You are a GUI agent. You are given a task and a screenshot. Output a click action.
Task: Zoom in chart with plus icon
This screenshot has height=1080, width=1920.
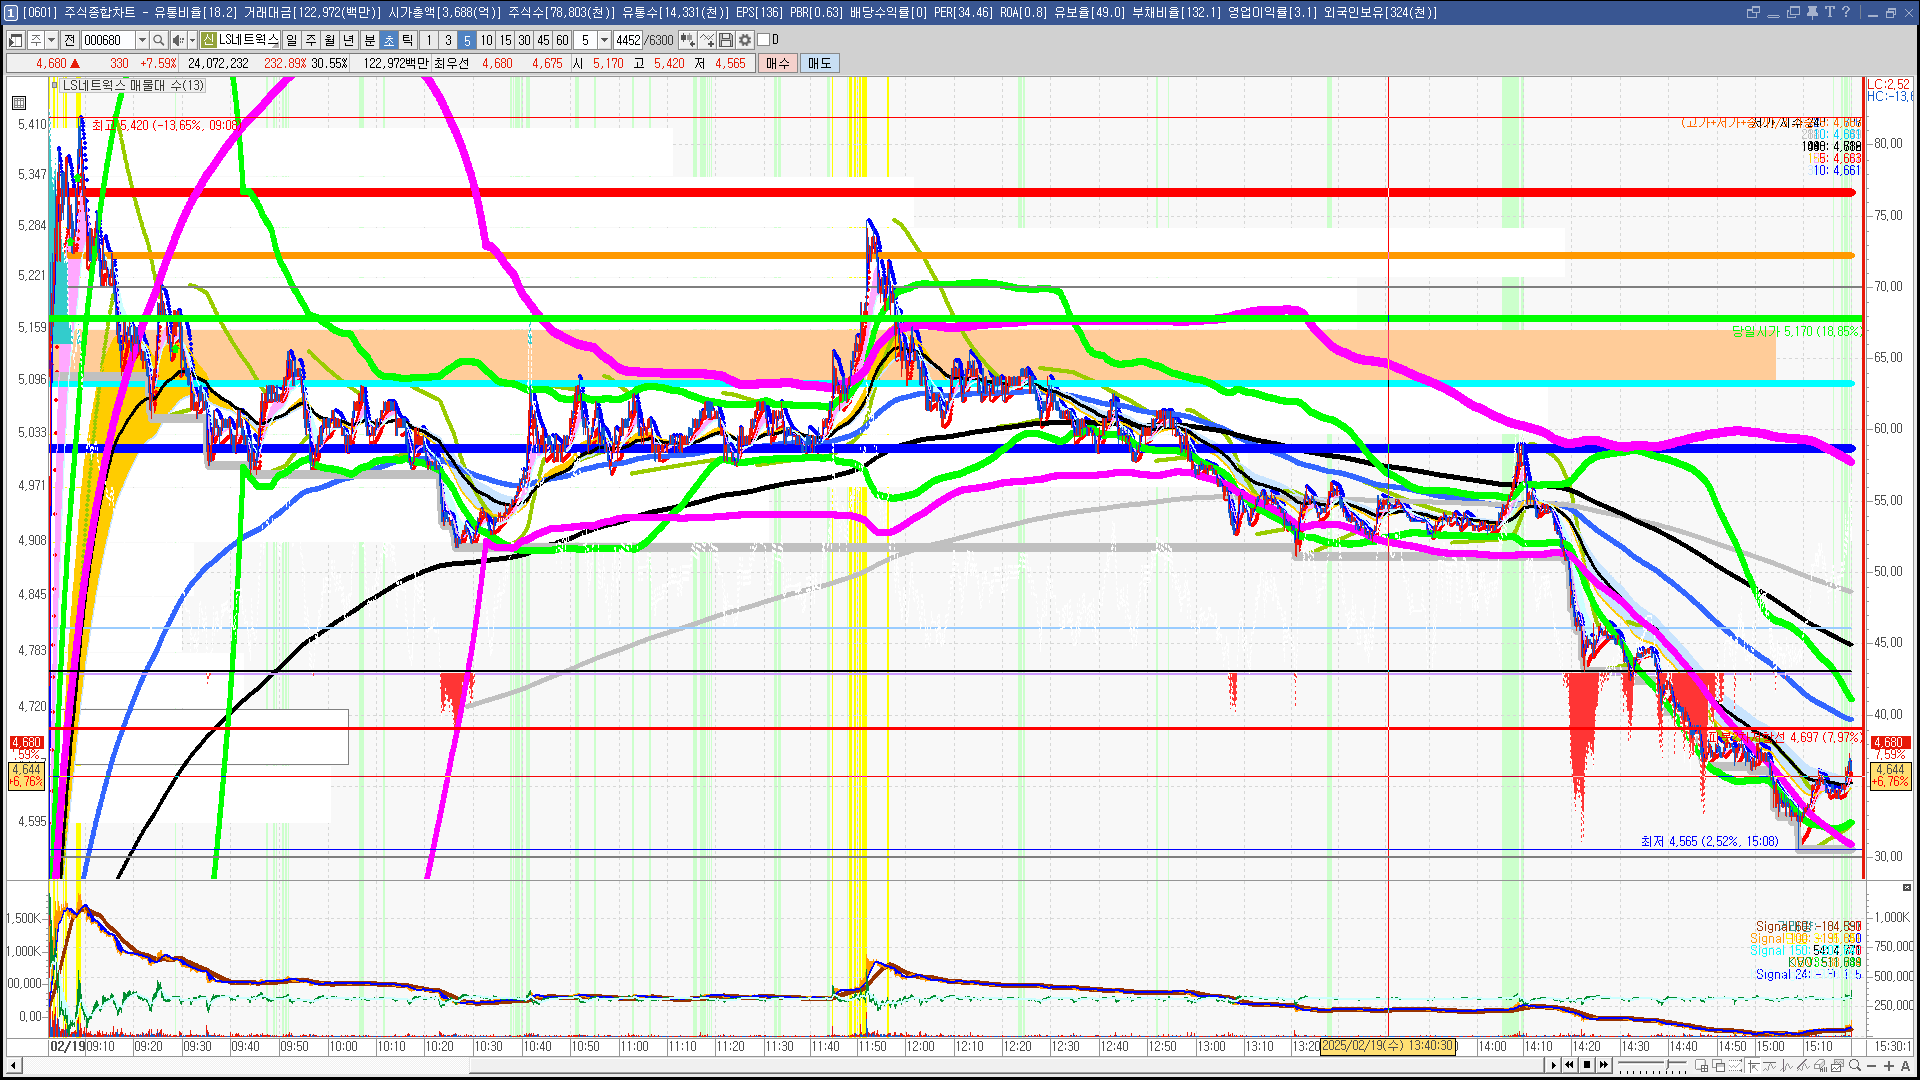pyautogui.click(x=1889, y=1066)
